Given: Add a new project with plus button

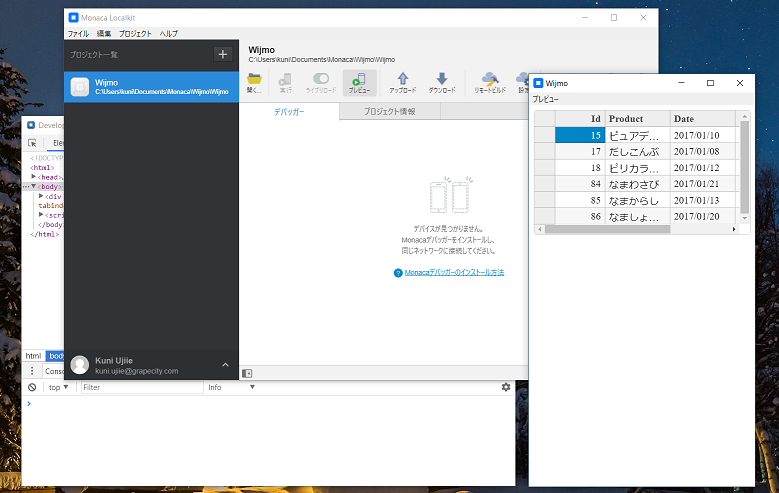Looking at the screenshot, I should [x=223, y=54].
